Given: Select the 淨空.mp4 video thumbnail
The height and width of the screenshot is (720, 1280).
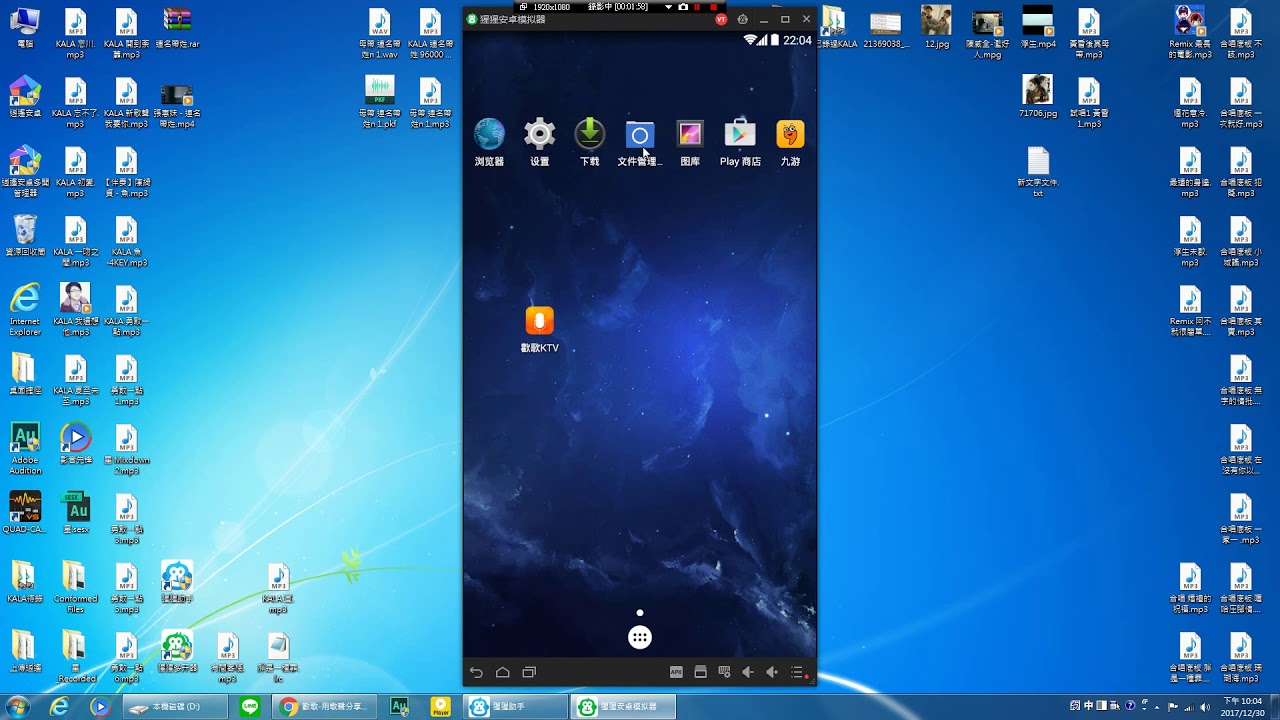Looking at the screenshot, I should tap(1038, 28).
